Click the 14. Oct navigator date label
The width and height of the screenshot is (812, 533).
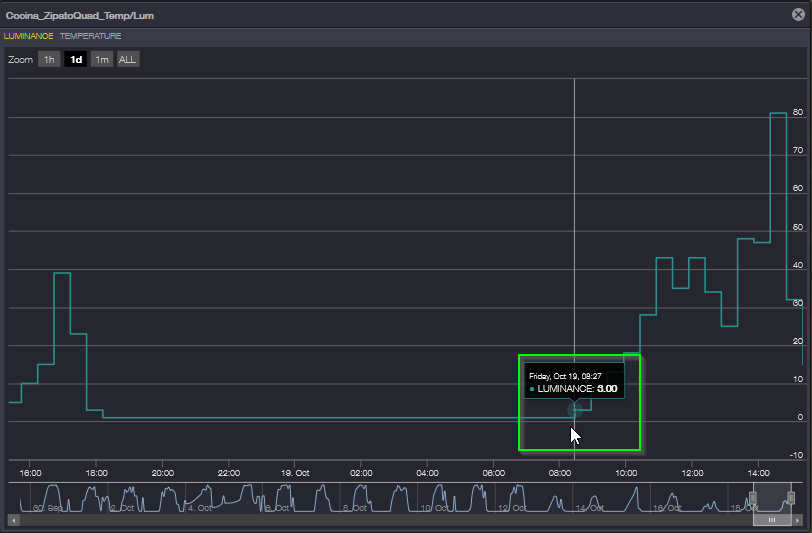point(589,508)
